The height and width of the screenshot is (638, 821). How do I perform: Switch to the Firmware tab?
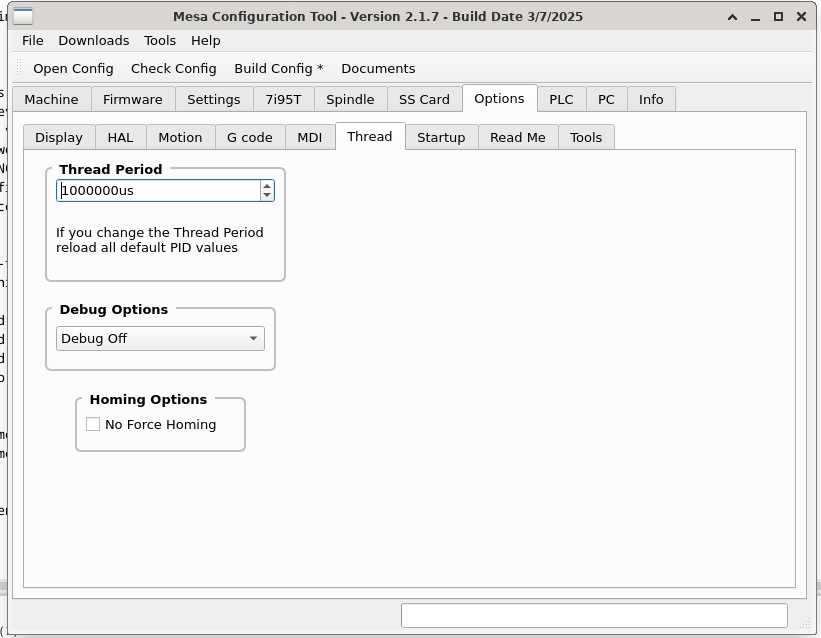[x=132, y=100]
